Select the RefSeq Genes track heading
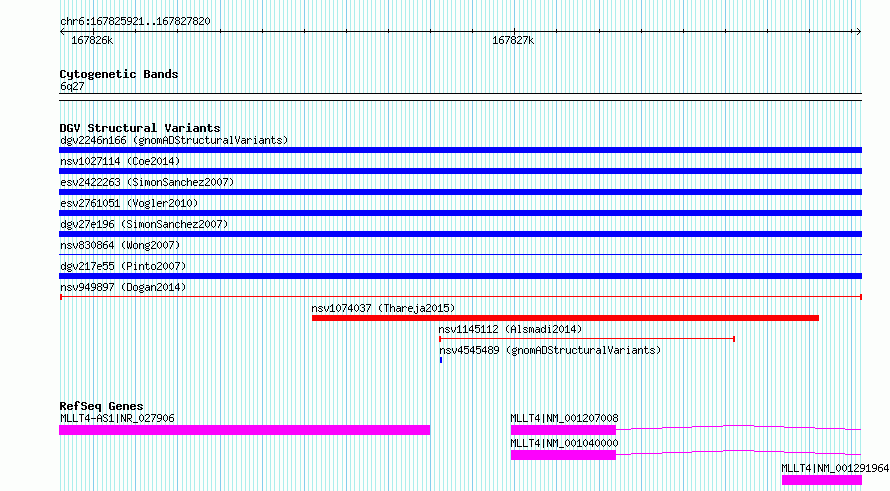This screenshot has width=890, height=491. pos(102,406)
